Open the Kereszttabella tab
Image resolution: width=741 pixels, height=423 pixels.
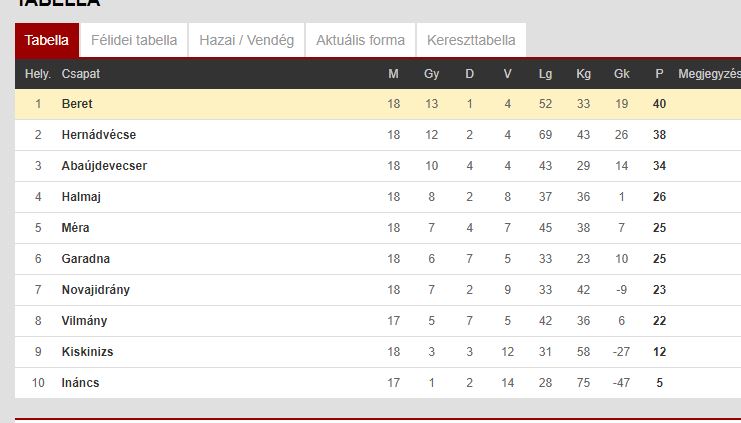(x=471, y=40)
